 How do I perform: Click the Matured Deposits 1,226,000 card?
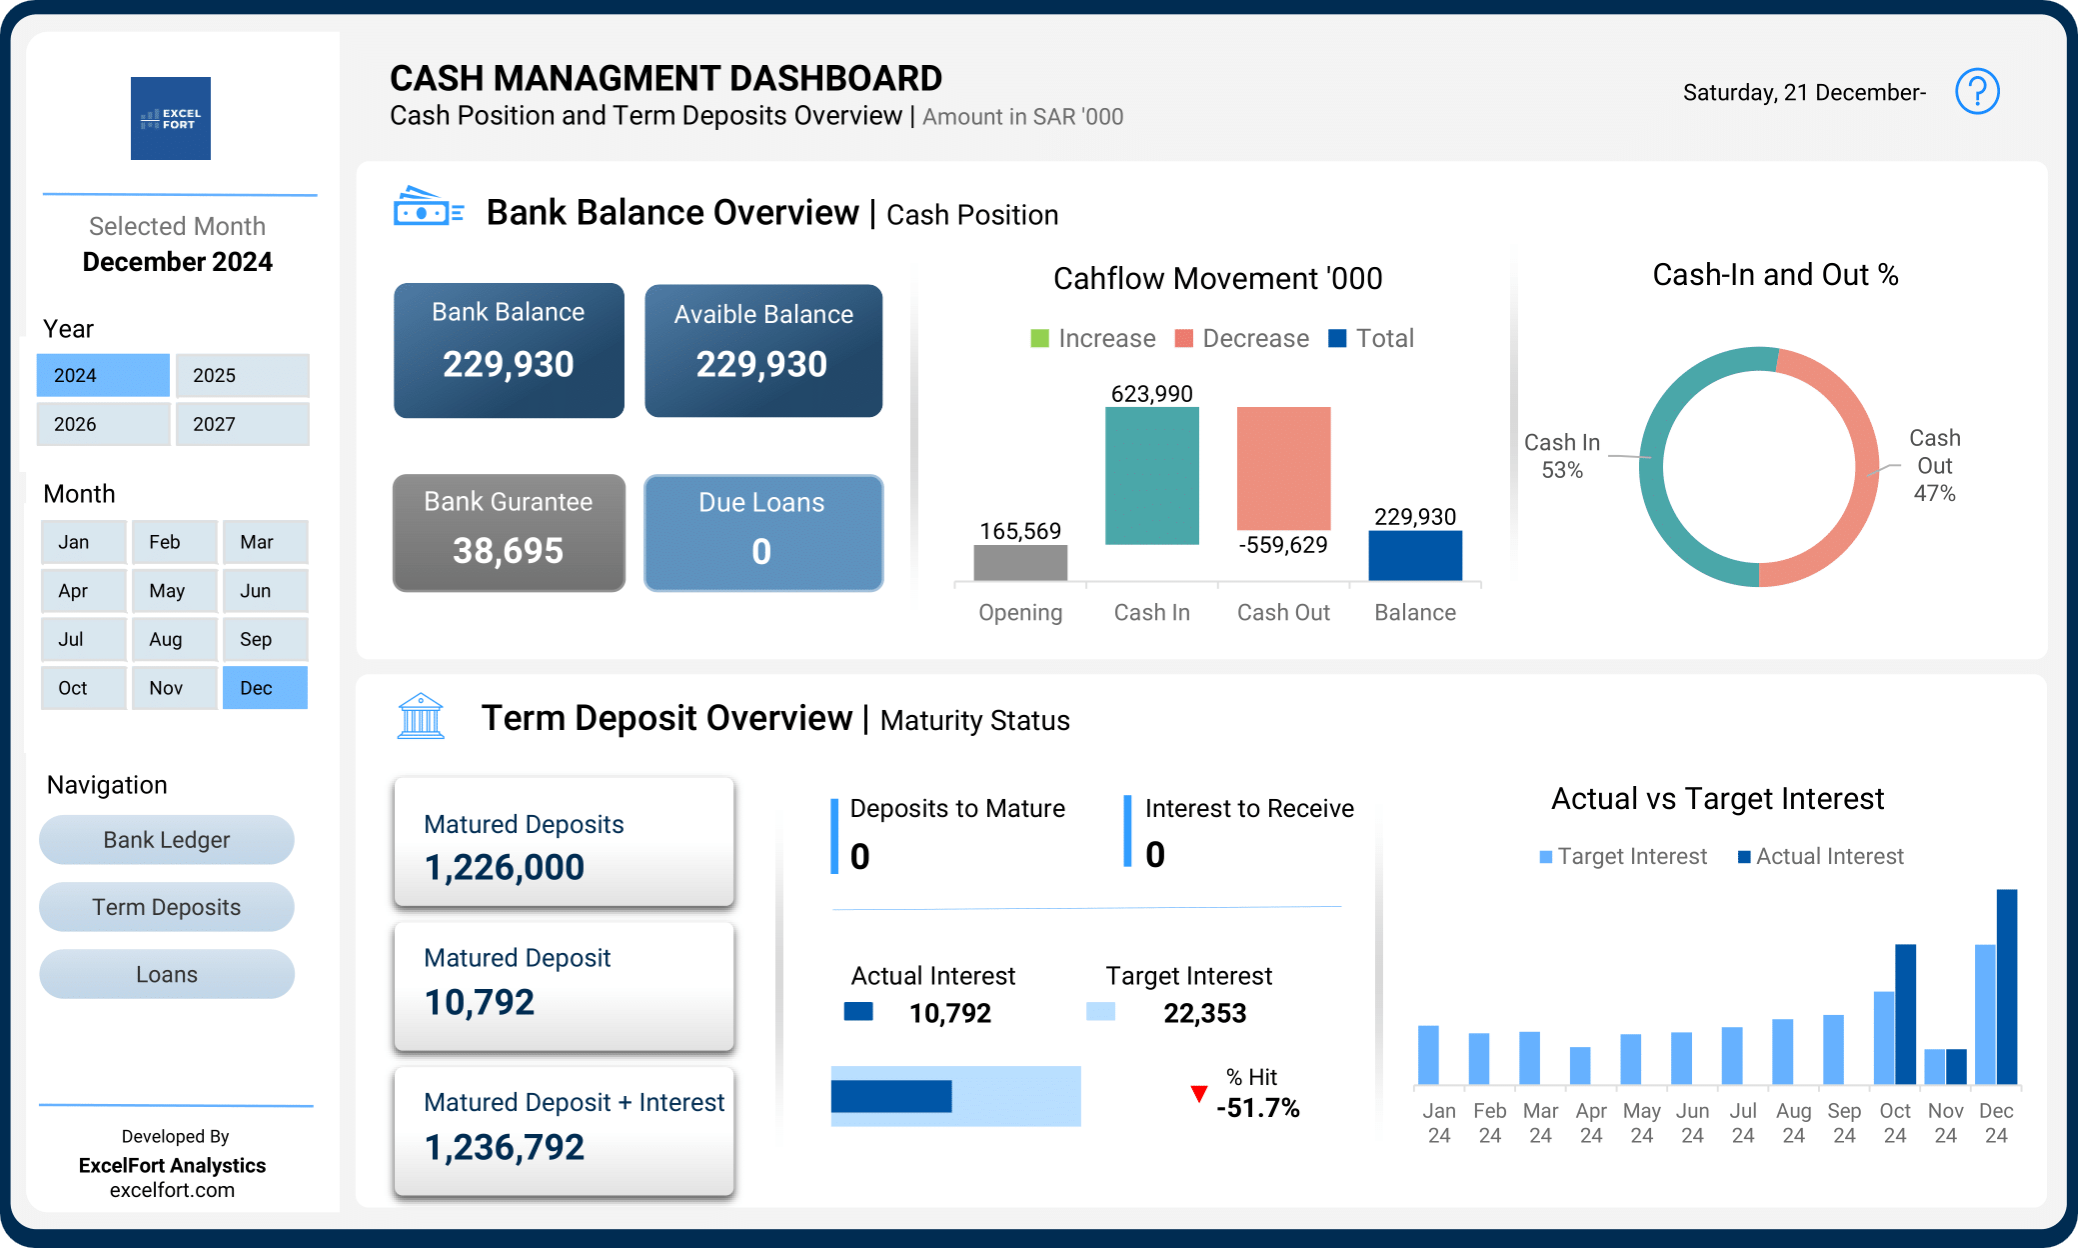click(x=563, y=842)
